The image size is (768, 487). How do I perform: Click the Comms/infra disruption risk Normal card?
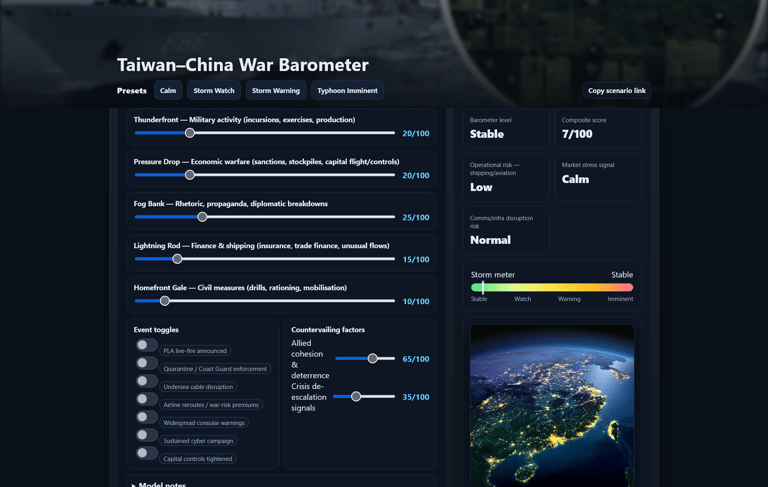(x=506, y=230)
